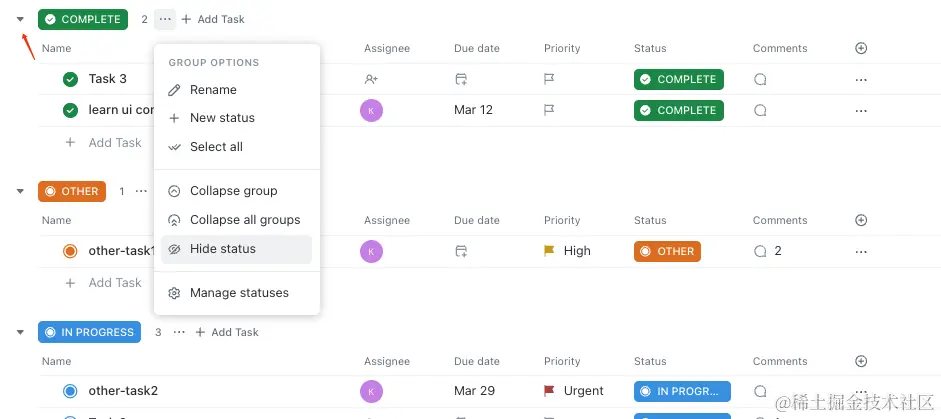Screen dimensions: 941x419
Task: Toggle the blue status circle of other-task2
Action: [x=70, y=391]
